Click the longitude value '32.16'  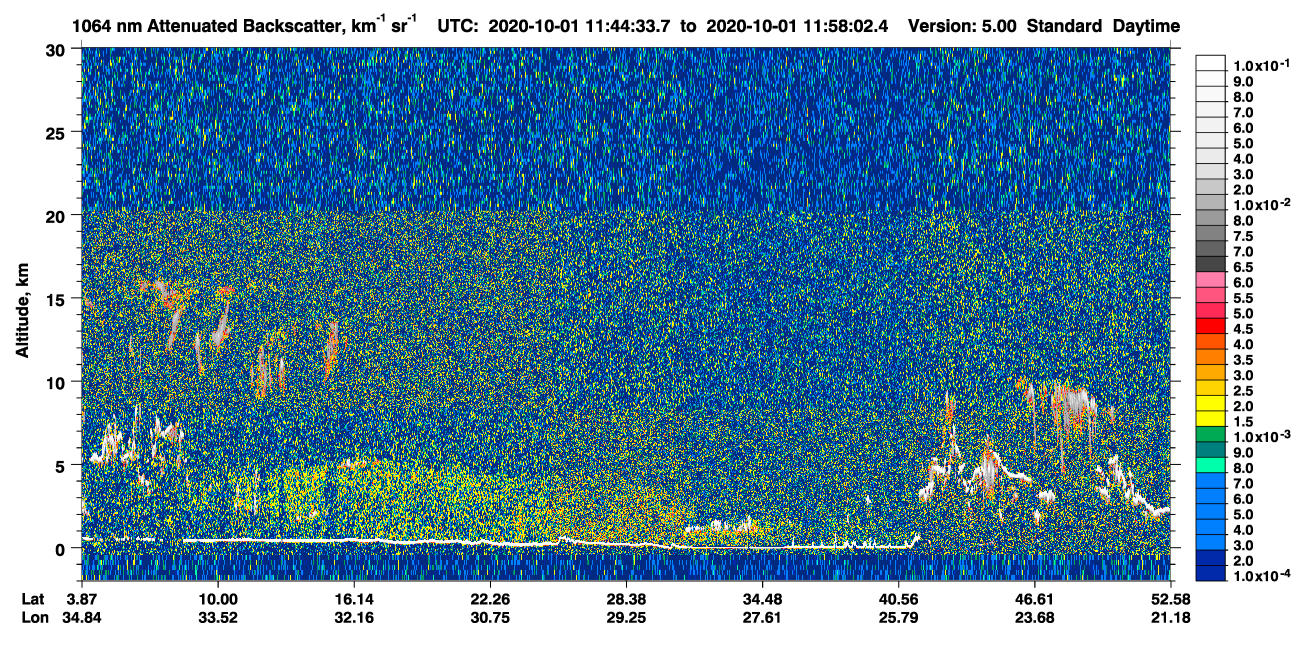click(354, 617)
